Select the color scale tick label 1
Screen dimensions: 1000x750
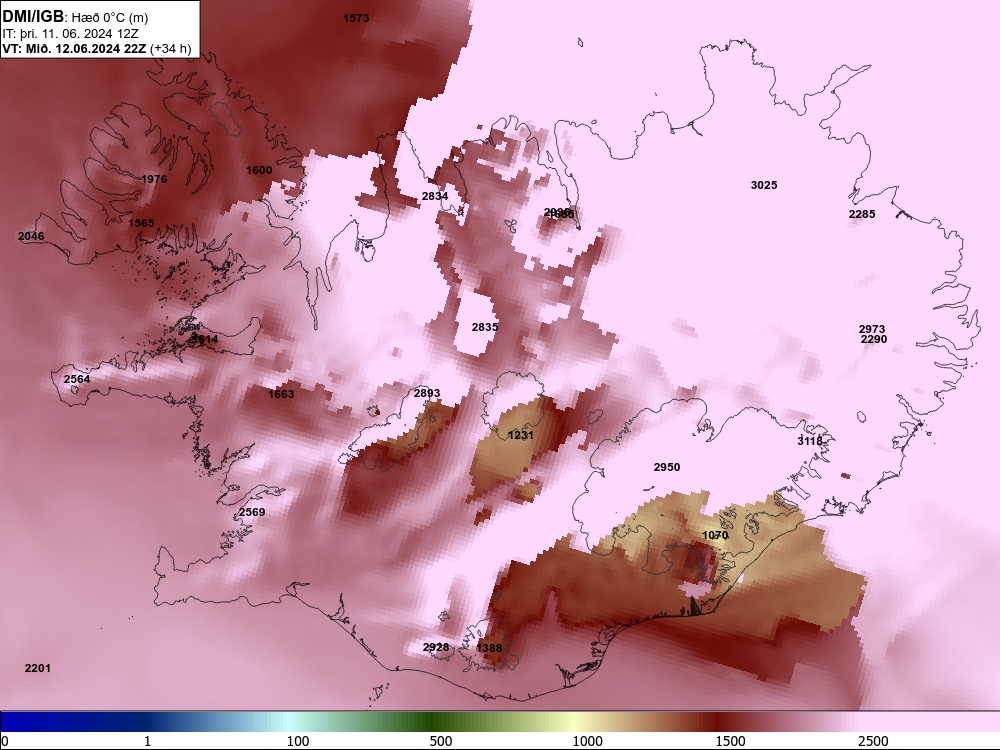click(x=147, y=741)
